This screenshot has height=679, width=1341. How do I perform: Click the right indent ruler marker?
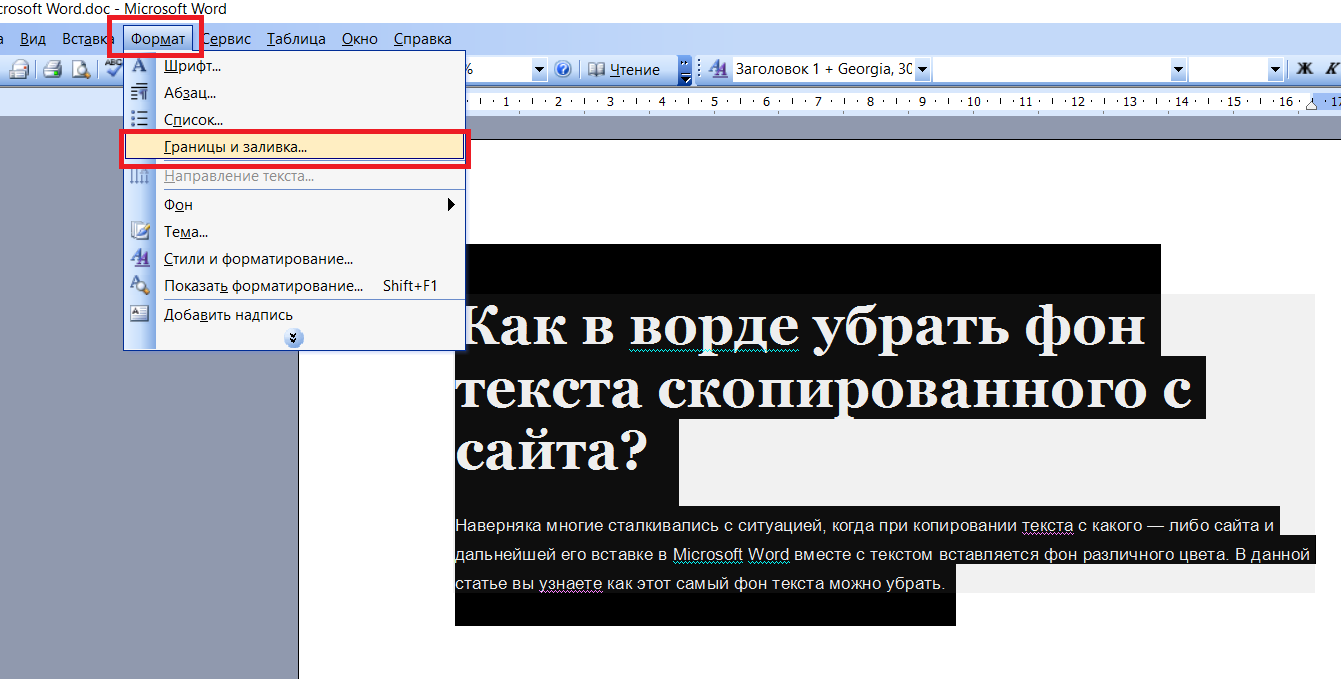point(1312,104)
